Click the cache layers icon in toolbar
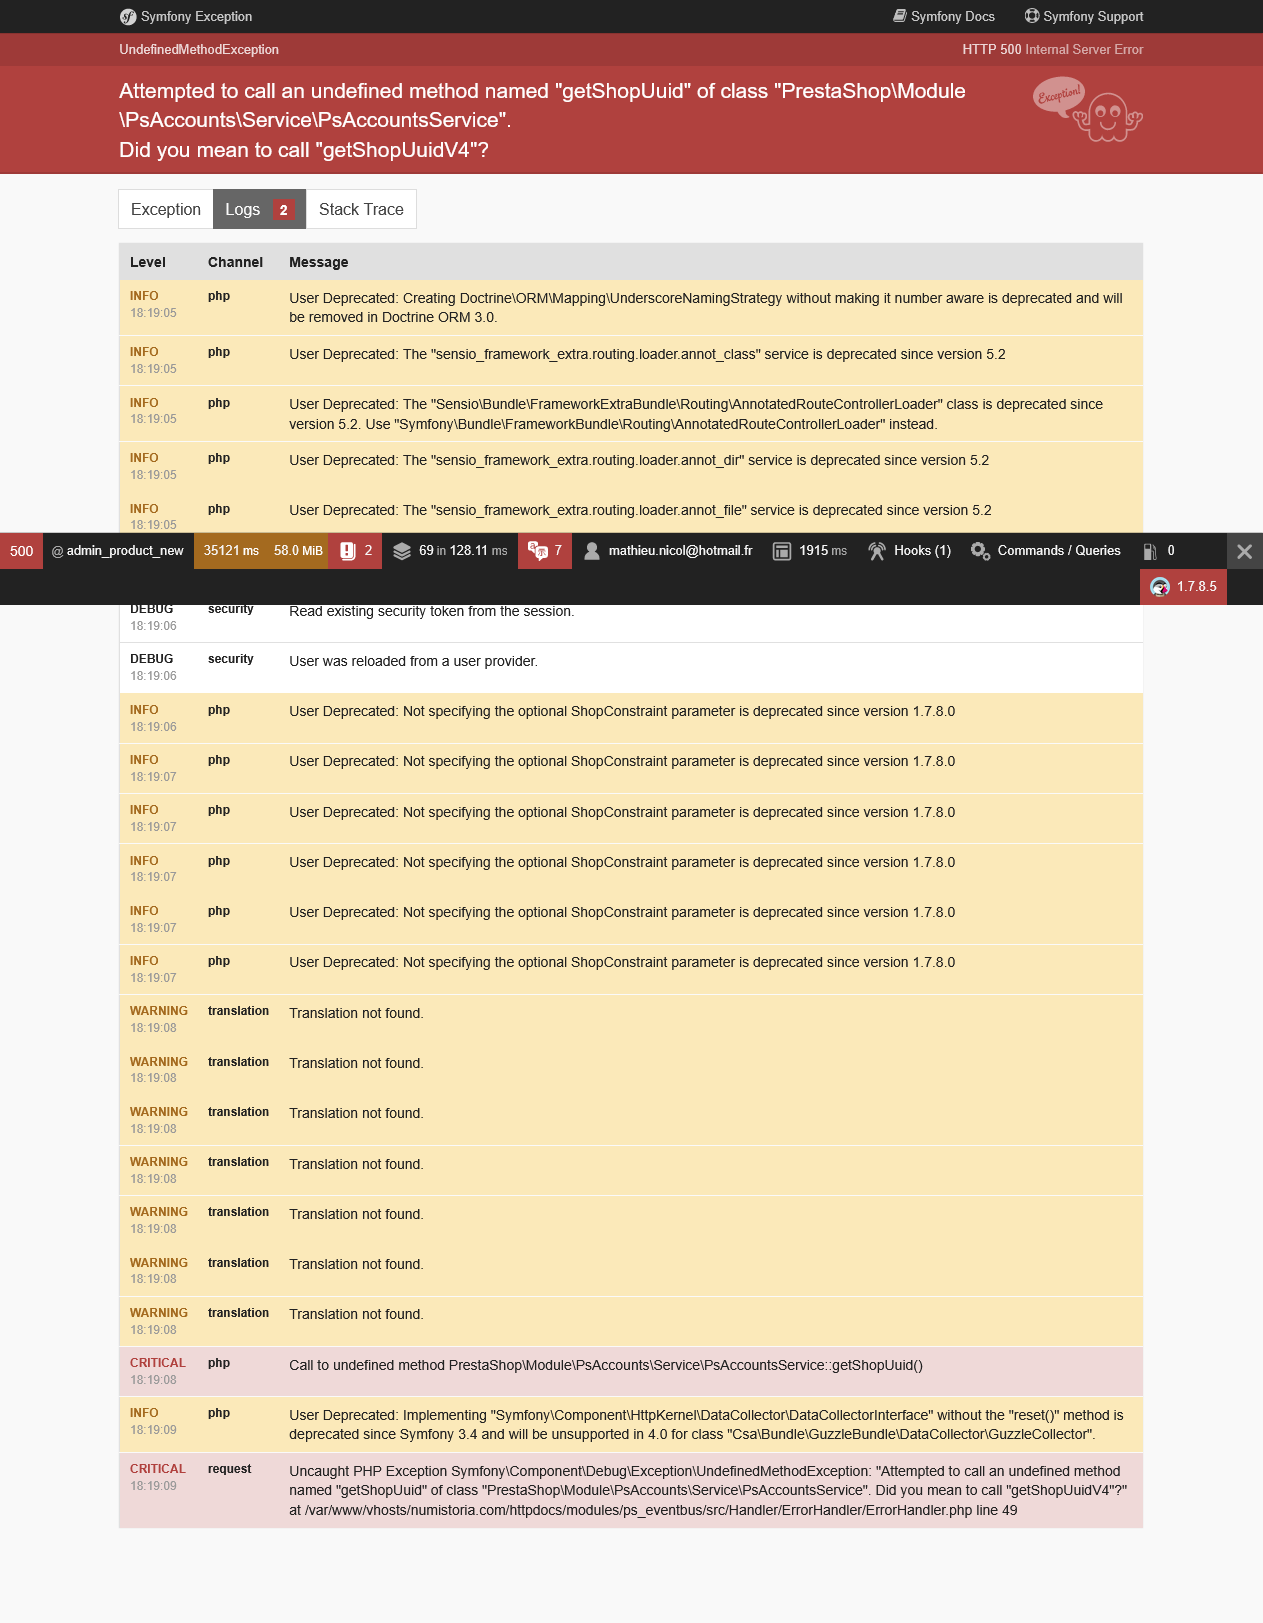This screenshot has width=1263, height=1623. coord(402,551)
